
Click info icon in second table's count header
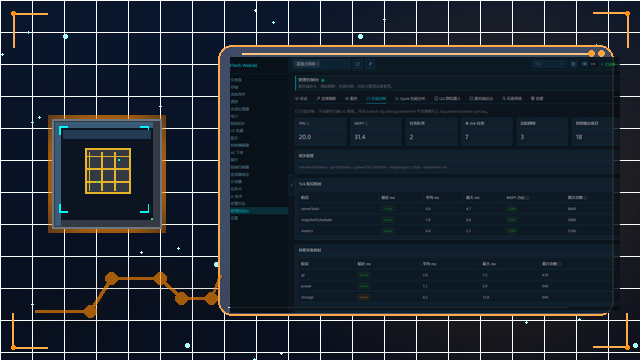point(560,264)
